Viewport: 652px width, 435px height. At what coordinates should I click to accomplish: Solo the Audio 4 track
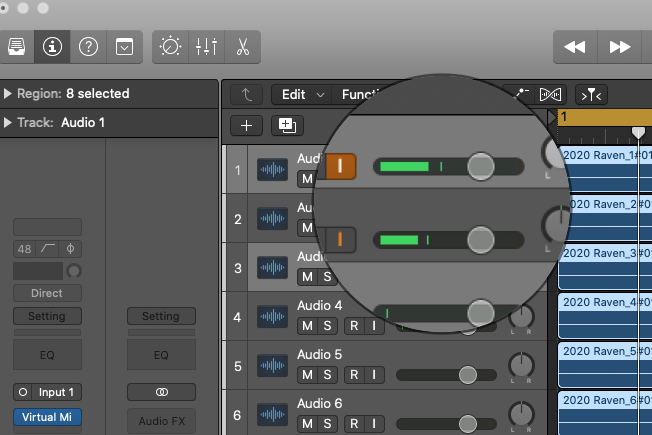coord(327,326)
